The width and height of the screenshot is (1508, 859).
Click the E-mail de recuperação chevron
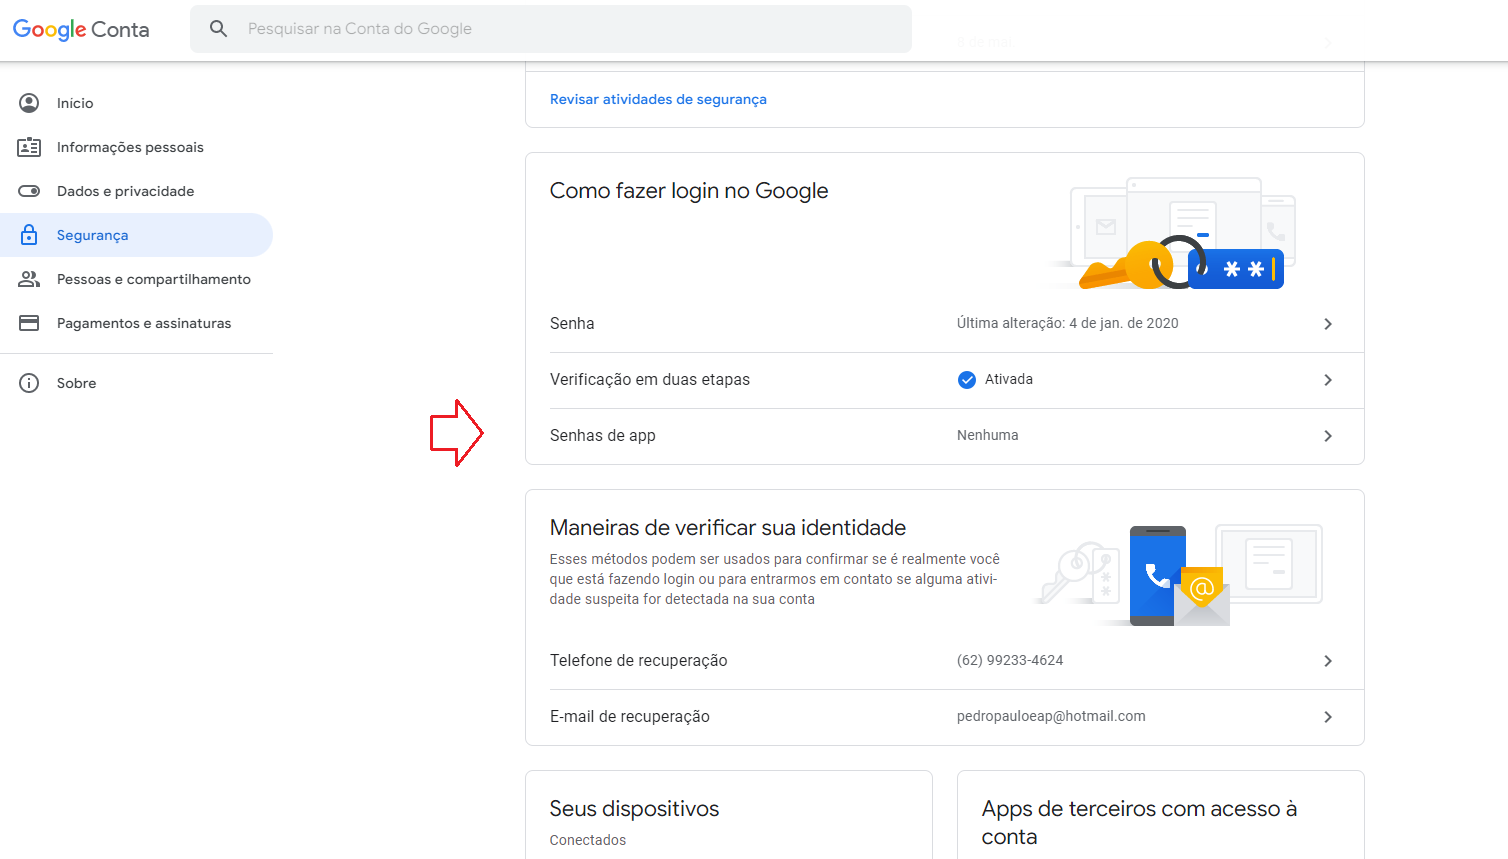(1328, 717)
